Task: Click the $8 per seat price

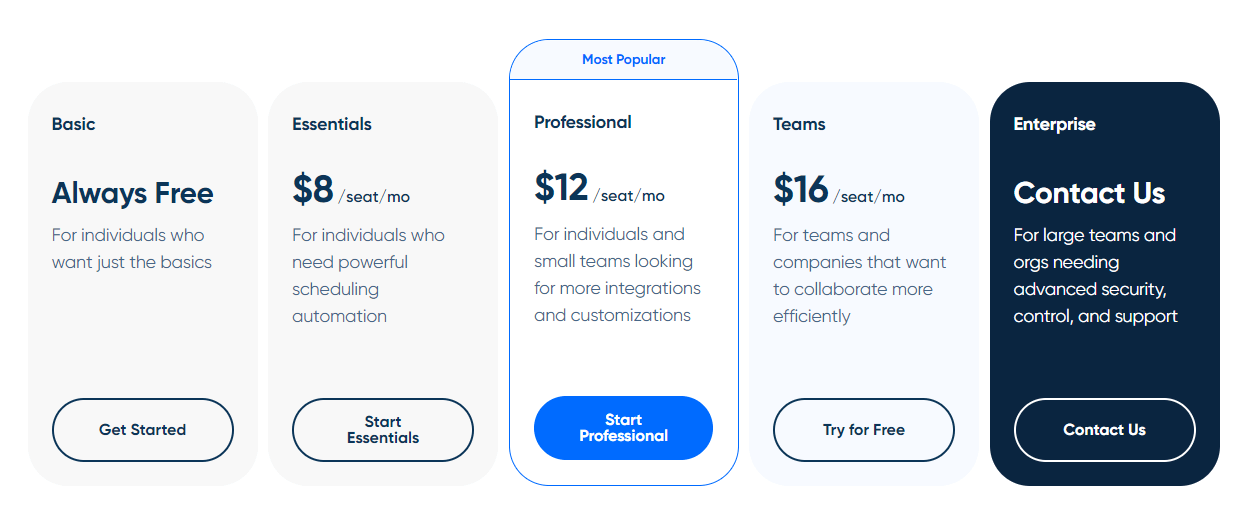Action: pos(350,190)
